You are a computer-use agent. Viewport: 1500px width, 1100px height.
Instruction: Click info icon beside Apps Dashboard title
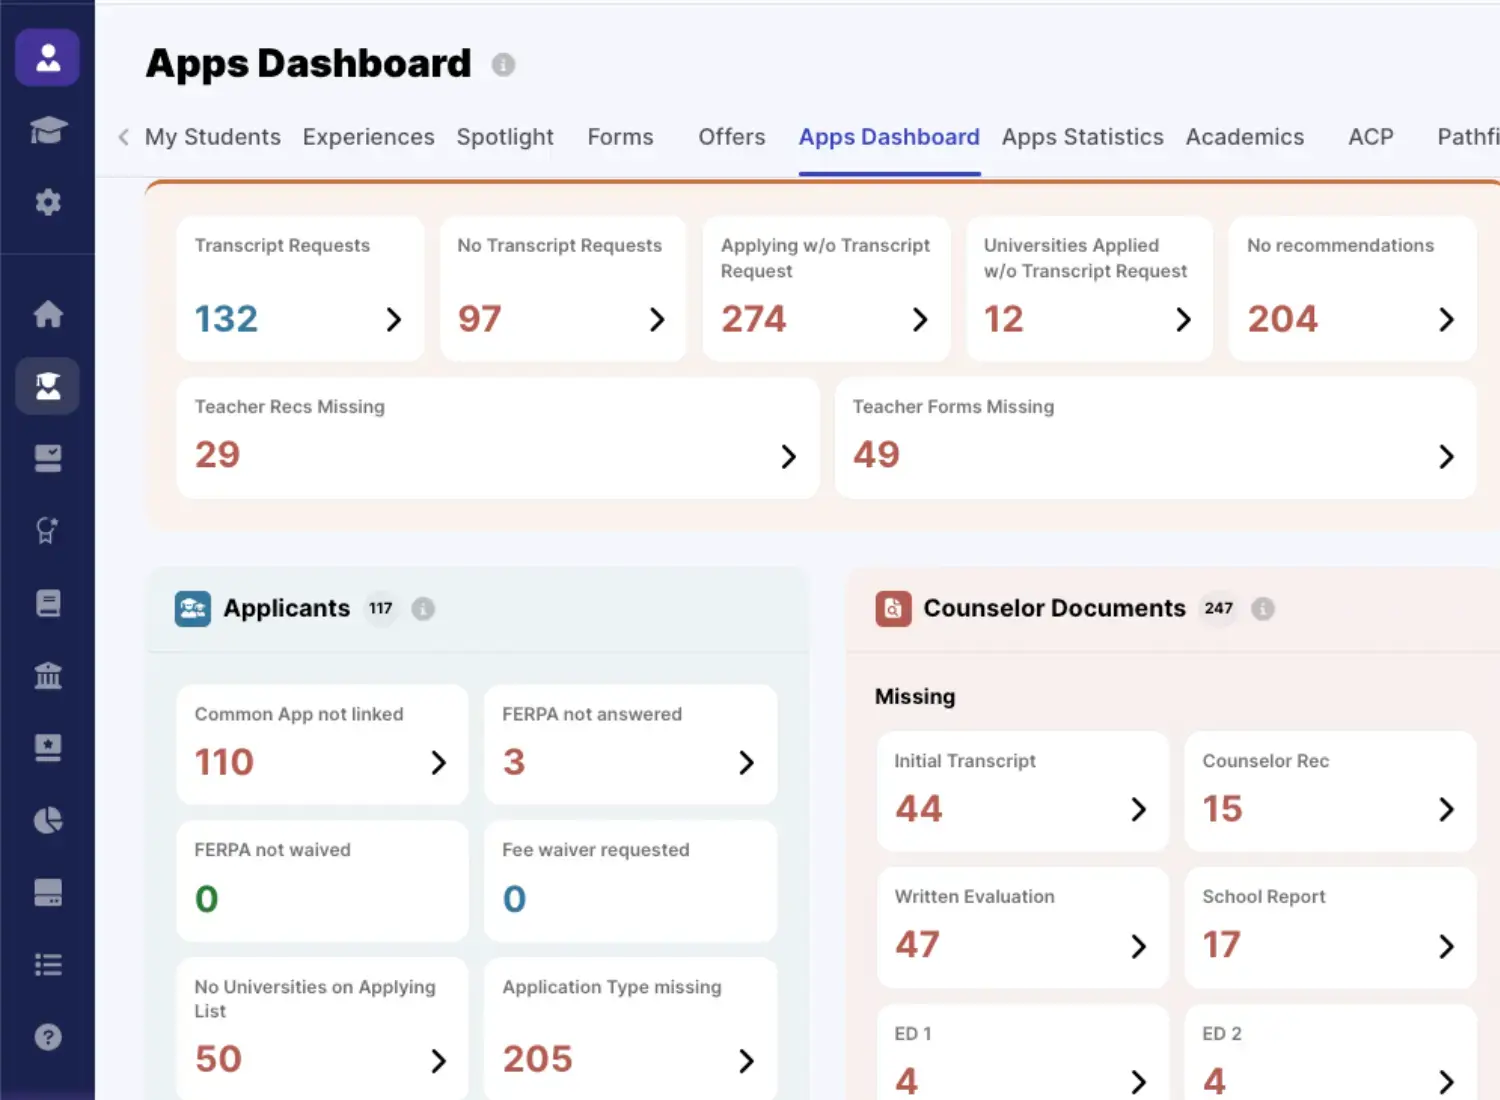(x=503, y=65)
